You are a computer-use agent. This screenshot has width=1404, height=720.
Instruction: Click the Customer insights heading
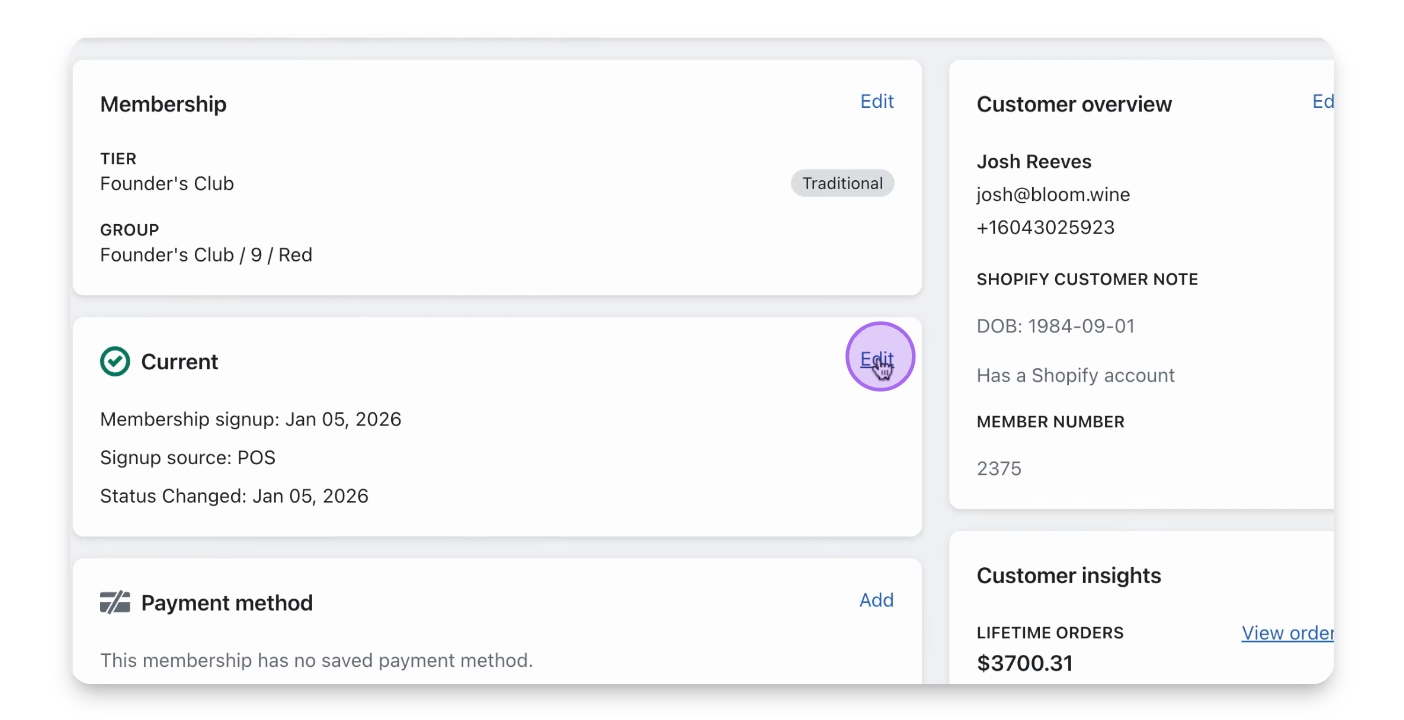click(1068, 576)
